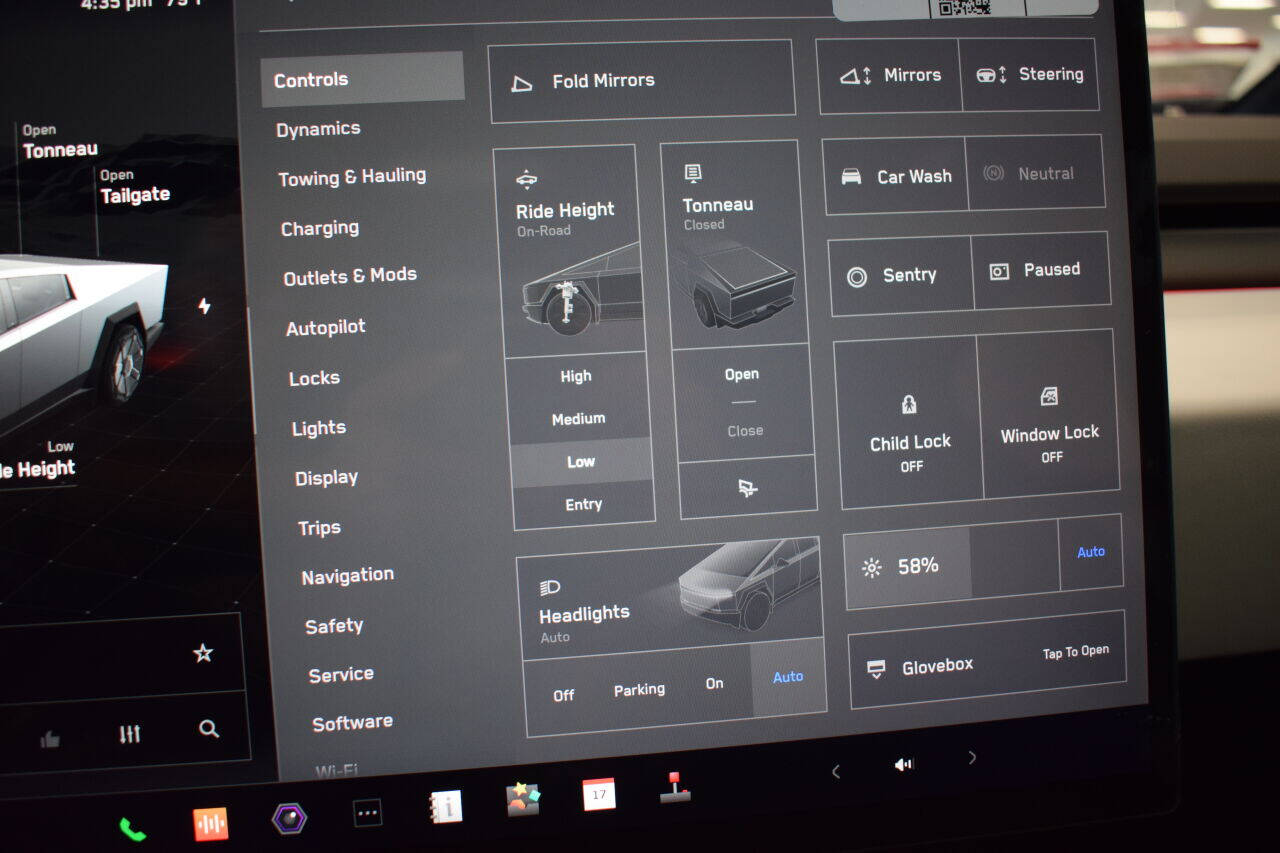Screen dimensions: 1280x853
Task: Open the Controls menu section
Action: 362,79
